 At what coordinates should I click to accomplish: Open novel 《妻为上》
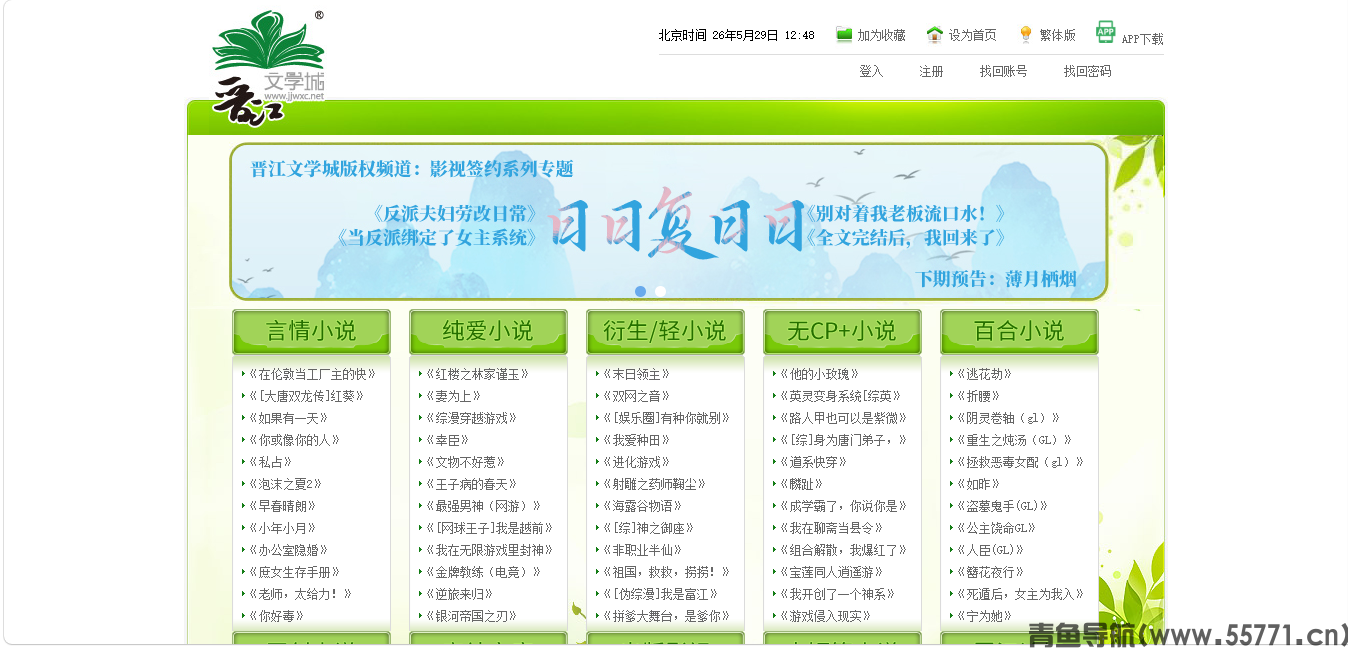(454, 396)
